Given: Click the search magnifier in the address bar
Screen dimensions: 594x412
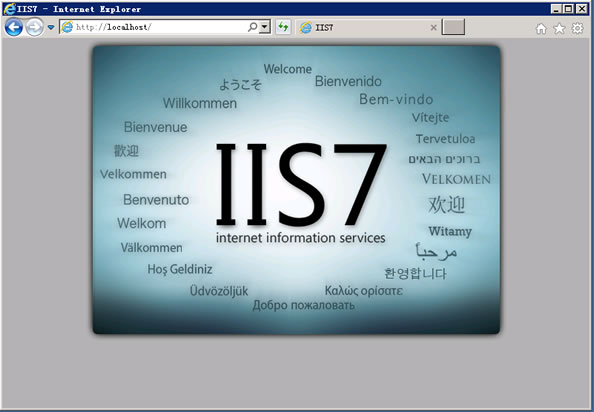Looking at the screenshot, I should coord(252,27).
